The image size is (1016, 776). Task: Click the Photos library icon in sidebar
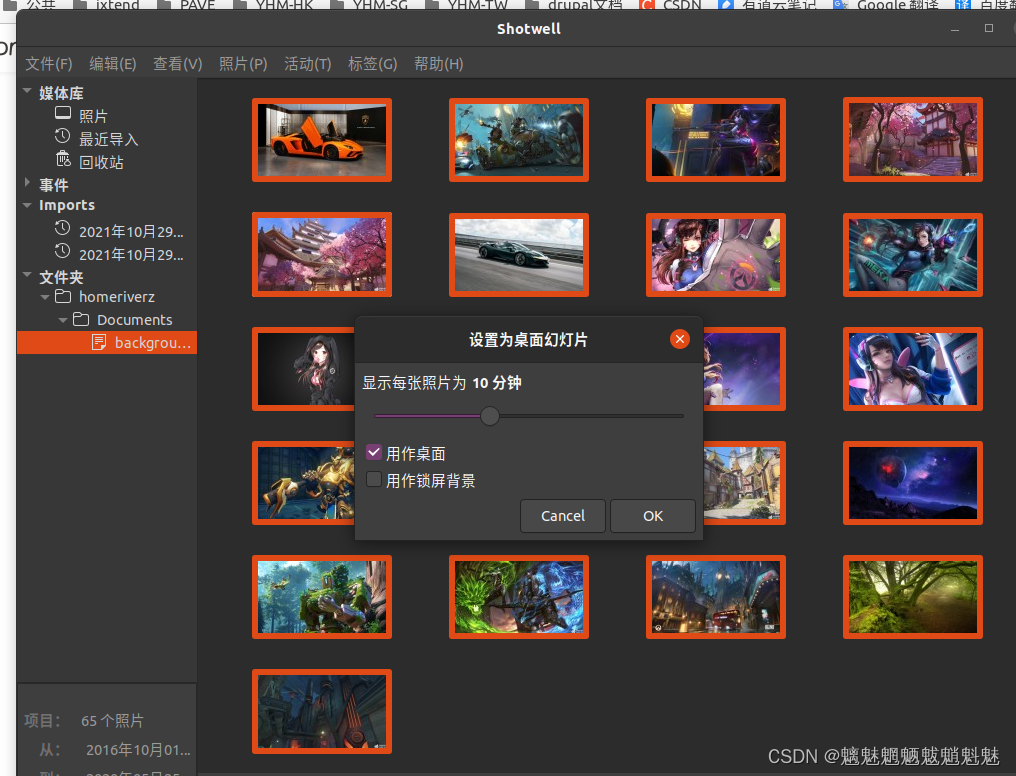[x=63, y=114]
